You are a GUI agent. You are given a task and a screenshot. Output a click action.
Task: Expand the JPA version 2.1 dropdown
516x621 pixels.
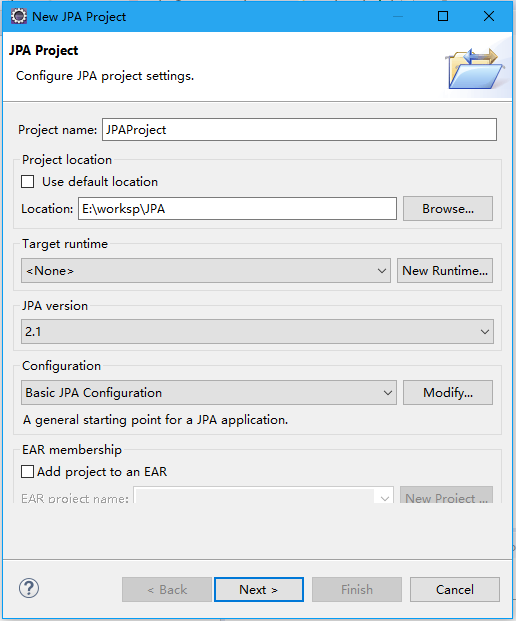point(257,331)
